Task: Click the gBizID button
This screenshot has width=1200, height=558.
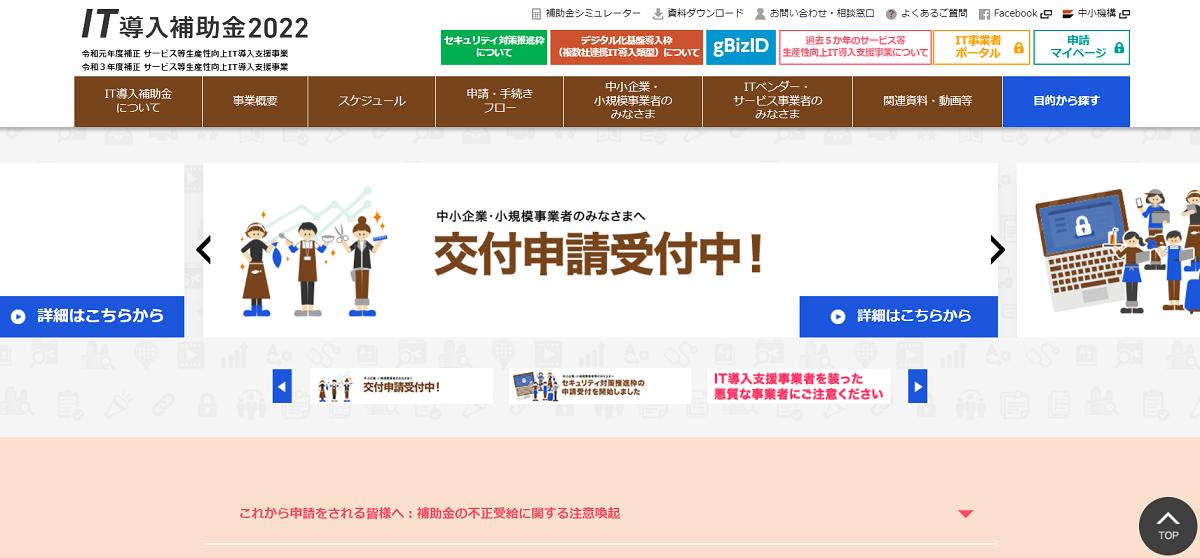Action: click(x=741, y=47)
